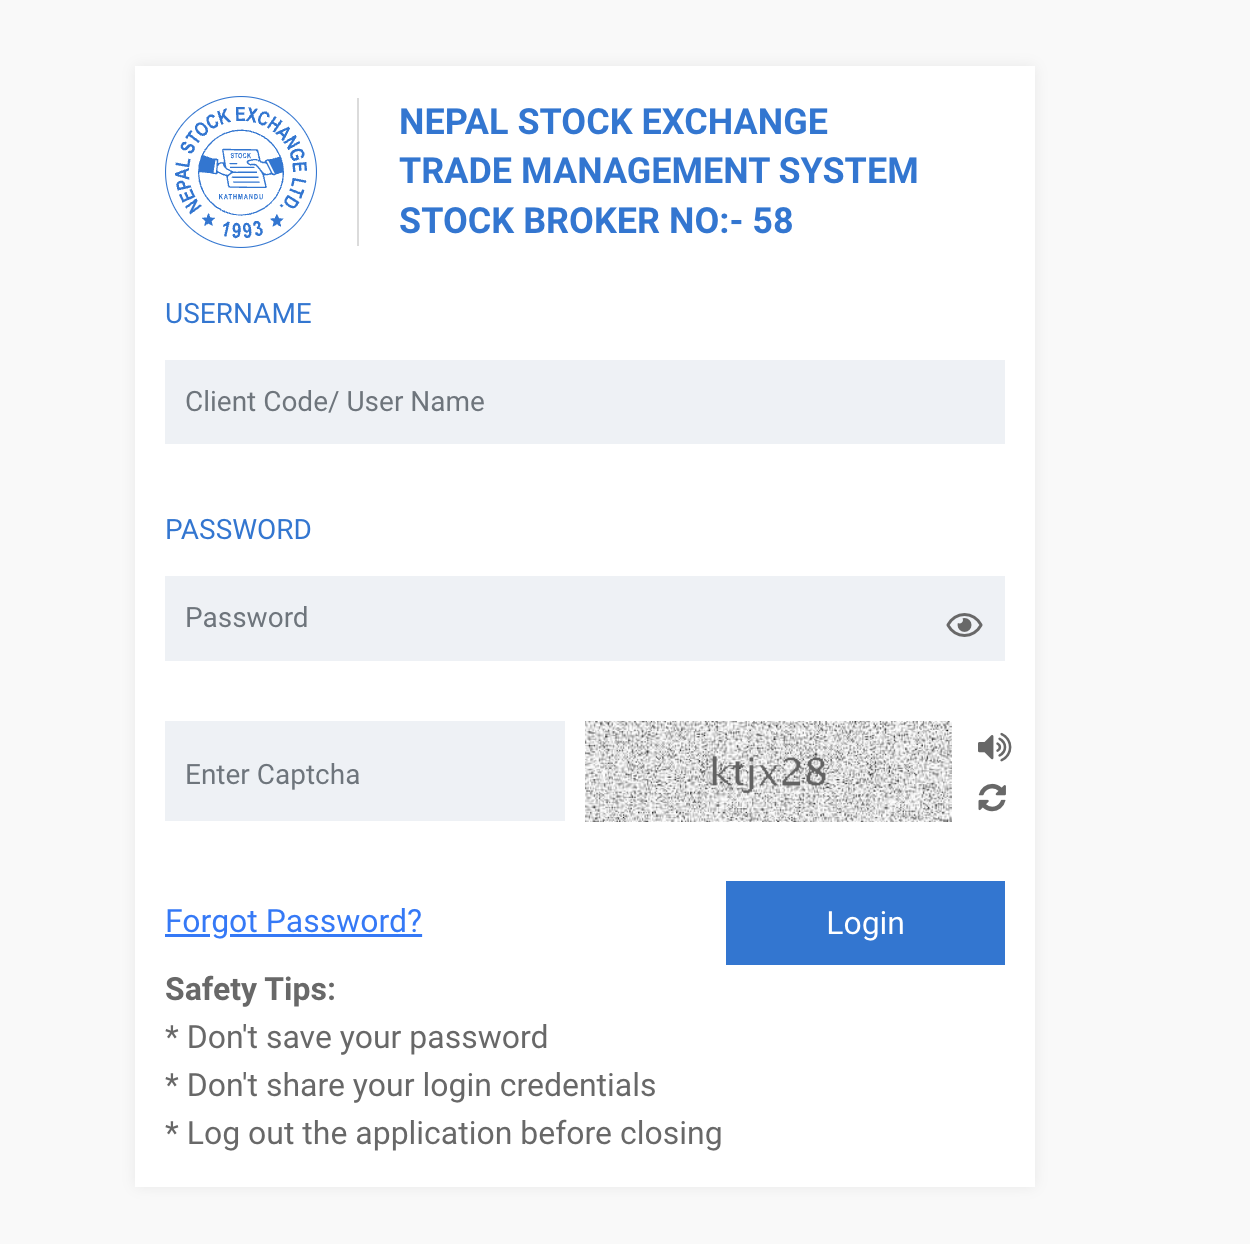Click the vertical divider beside the logo

tap(358, 172)
